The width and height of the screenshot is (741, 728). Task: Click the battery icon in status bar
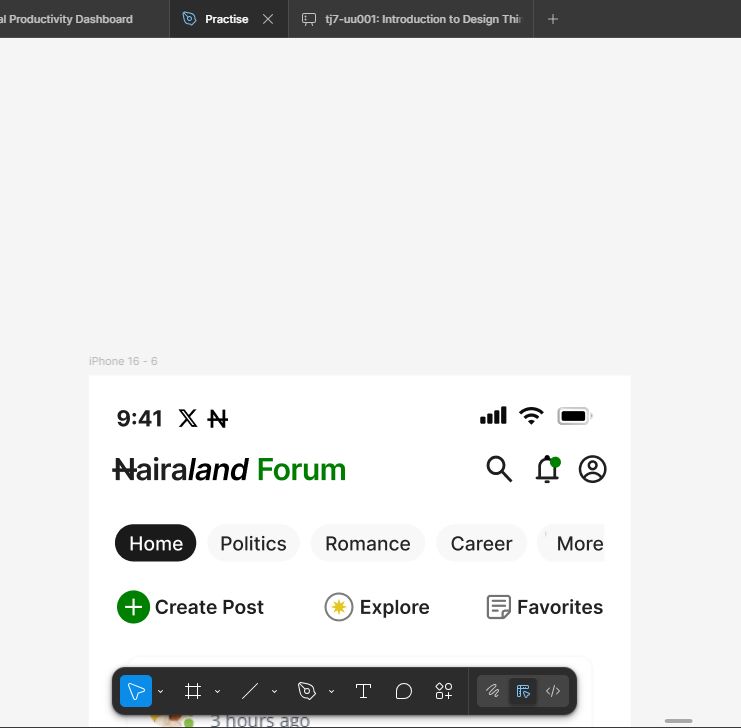click(x=575, y=416)
